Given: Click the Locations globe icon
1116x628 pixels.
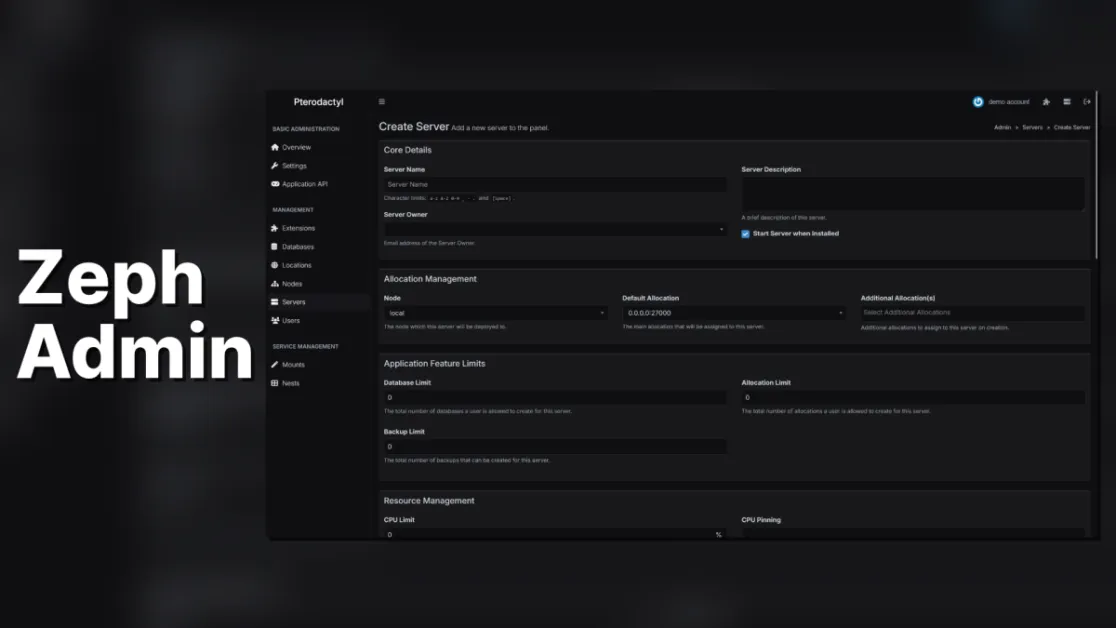Looking at the screenshot, I should (275, 265).
